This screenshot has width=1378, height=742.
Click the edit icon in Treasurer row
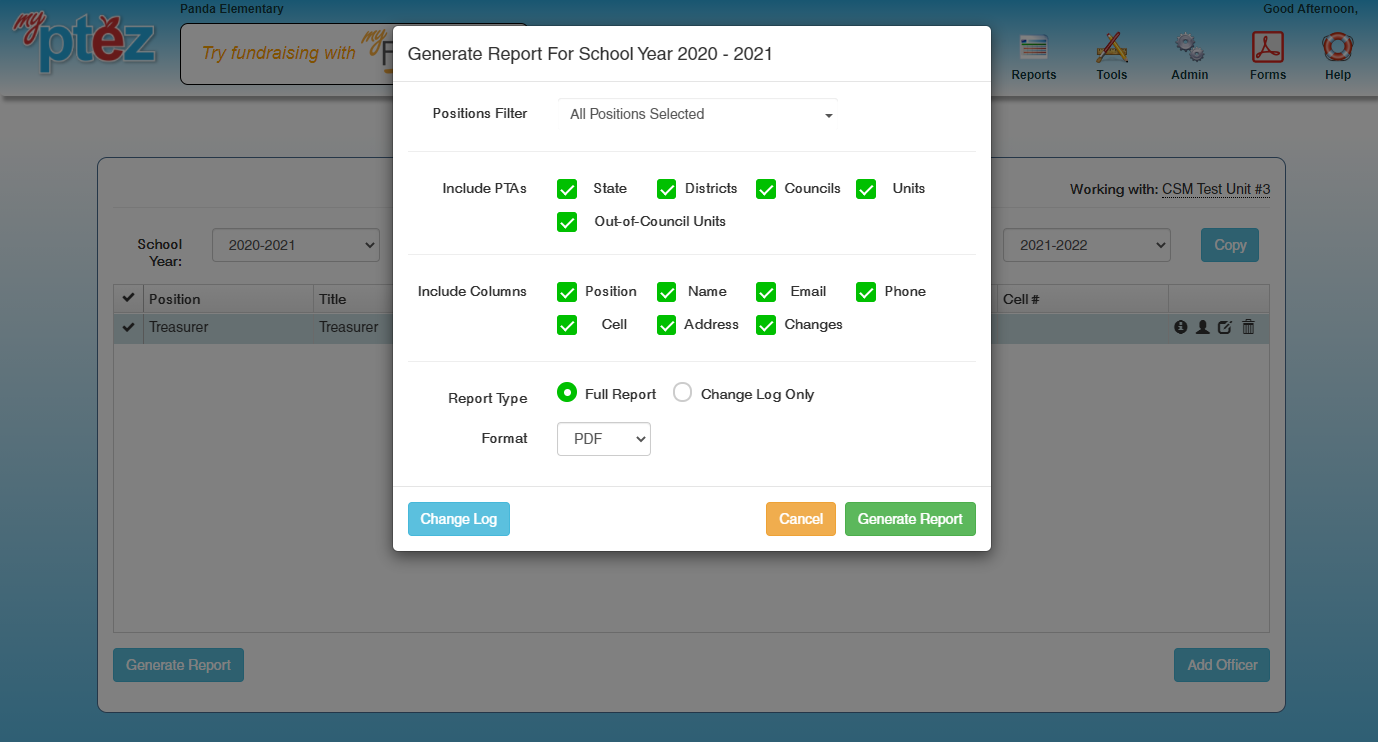1225,327
